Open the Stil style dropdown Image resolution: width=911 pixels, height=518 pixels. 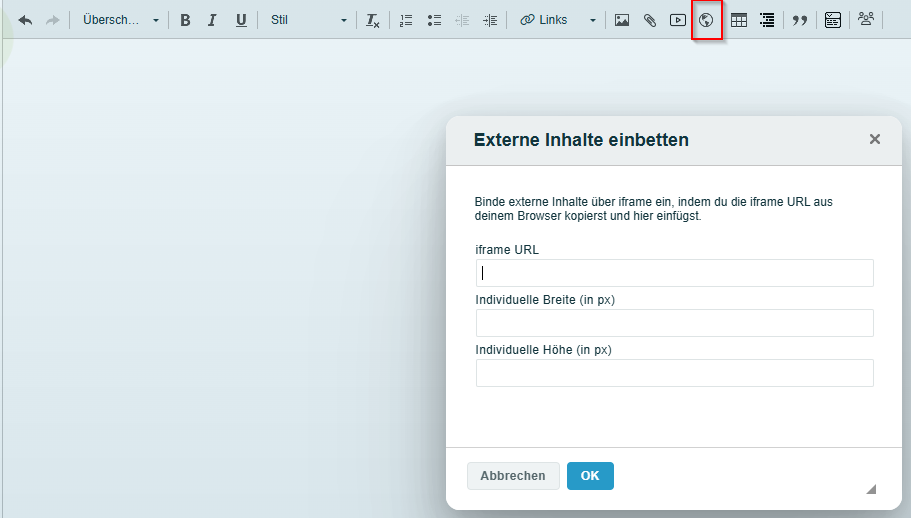coord(309,20)
